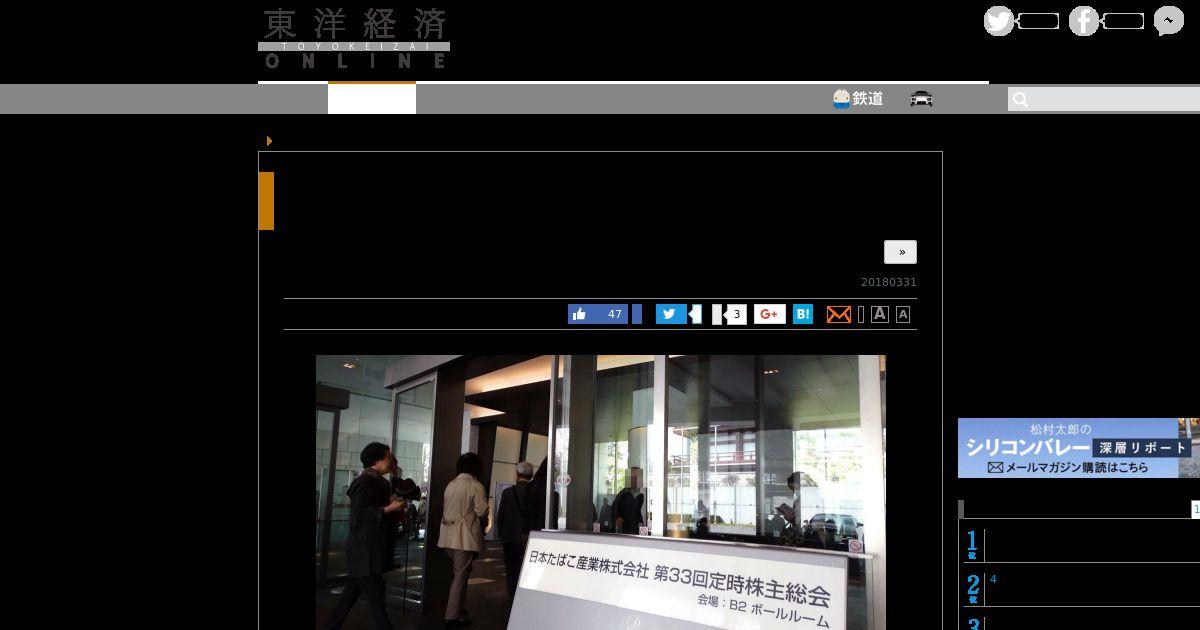Select the larger font size A

click(x=880, y=314)
